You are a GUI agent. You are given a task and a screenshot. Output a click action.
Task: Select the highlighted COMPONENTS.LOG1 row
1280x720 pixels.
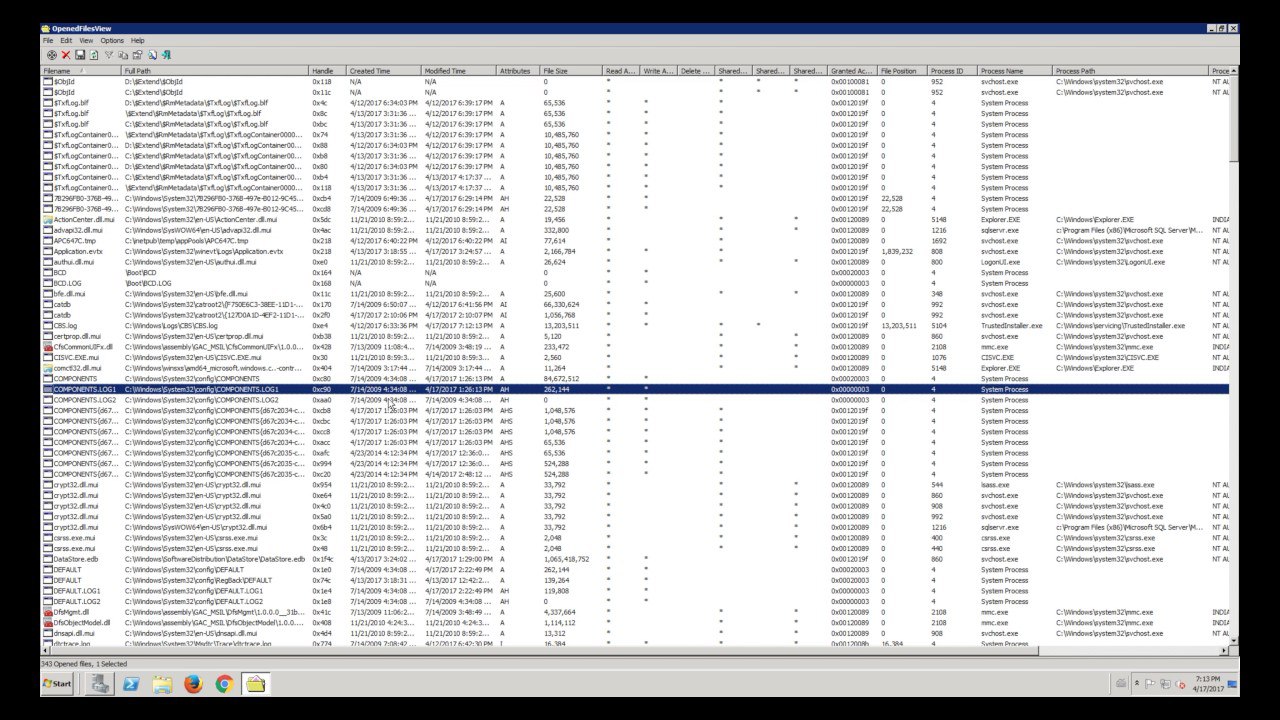pos(635,389)
